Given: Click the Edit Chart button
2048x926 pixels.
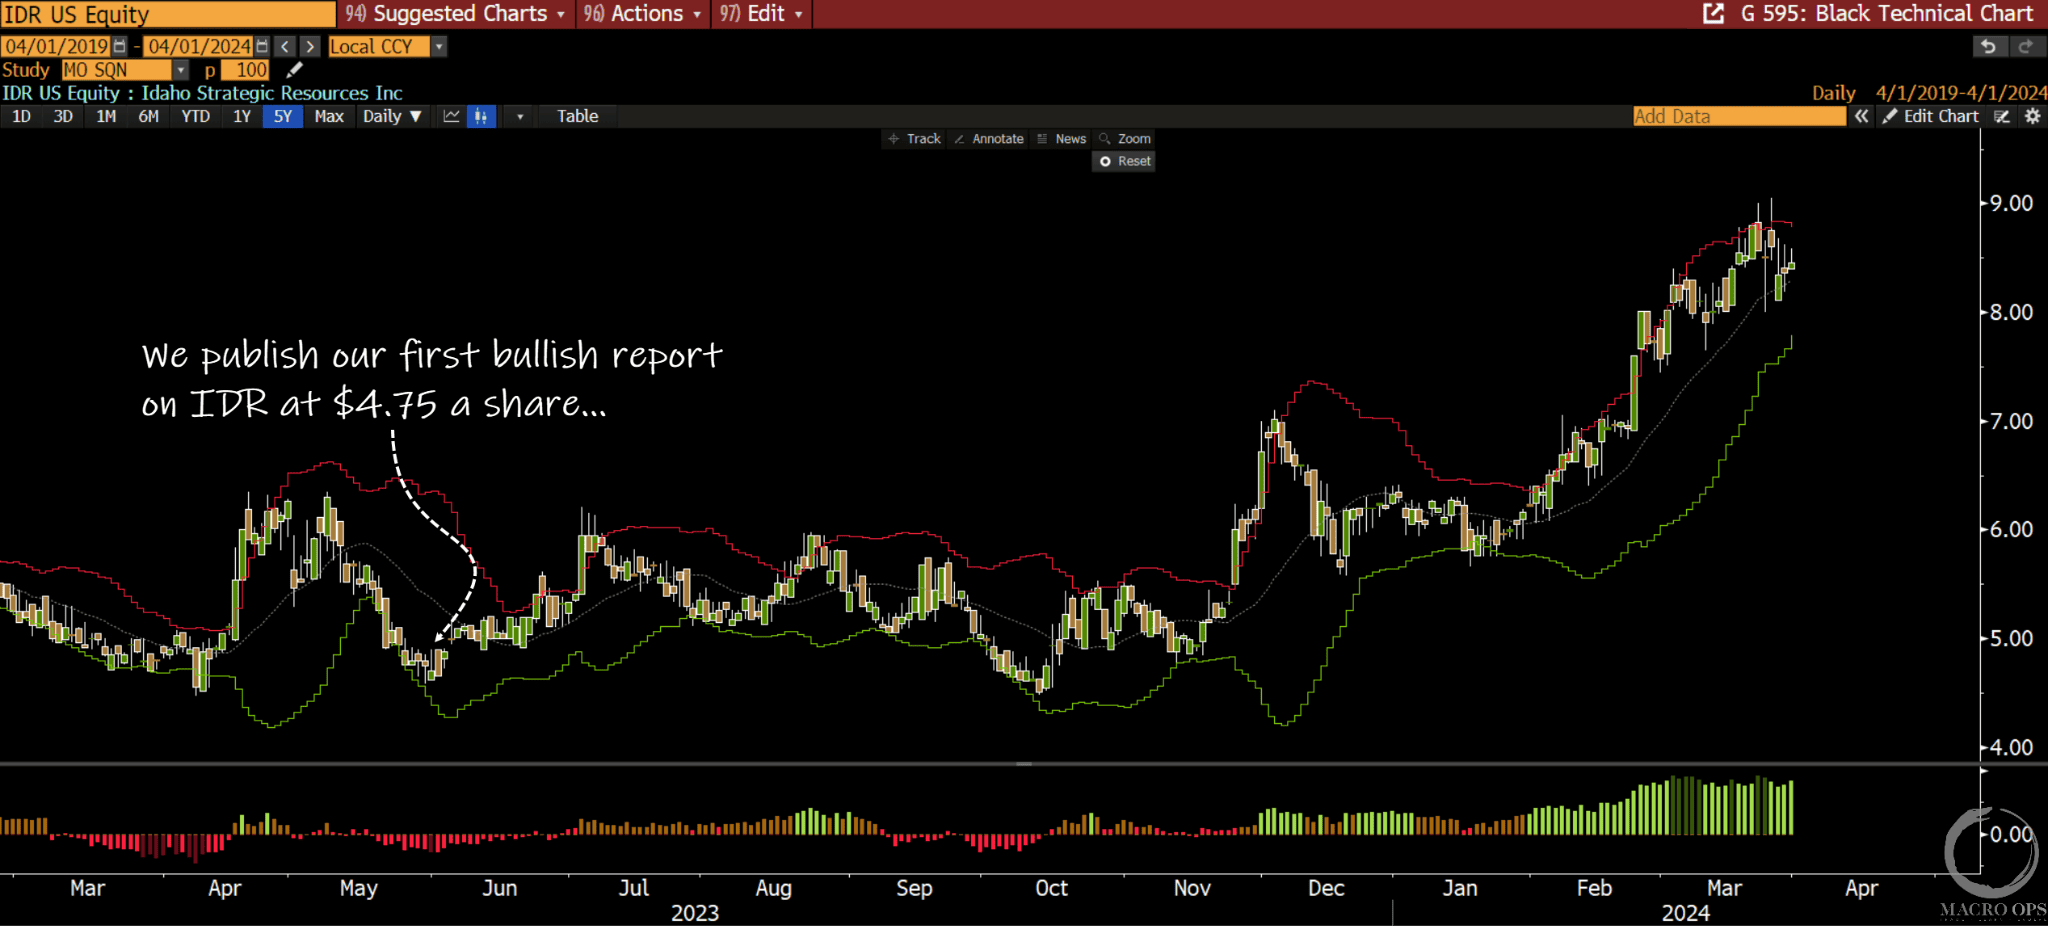Looking at the screenshot, I should click(1930, 116).
